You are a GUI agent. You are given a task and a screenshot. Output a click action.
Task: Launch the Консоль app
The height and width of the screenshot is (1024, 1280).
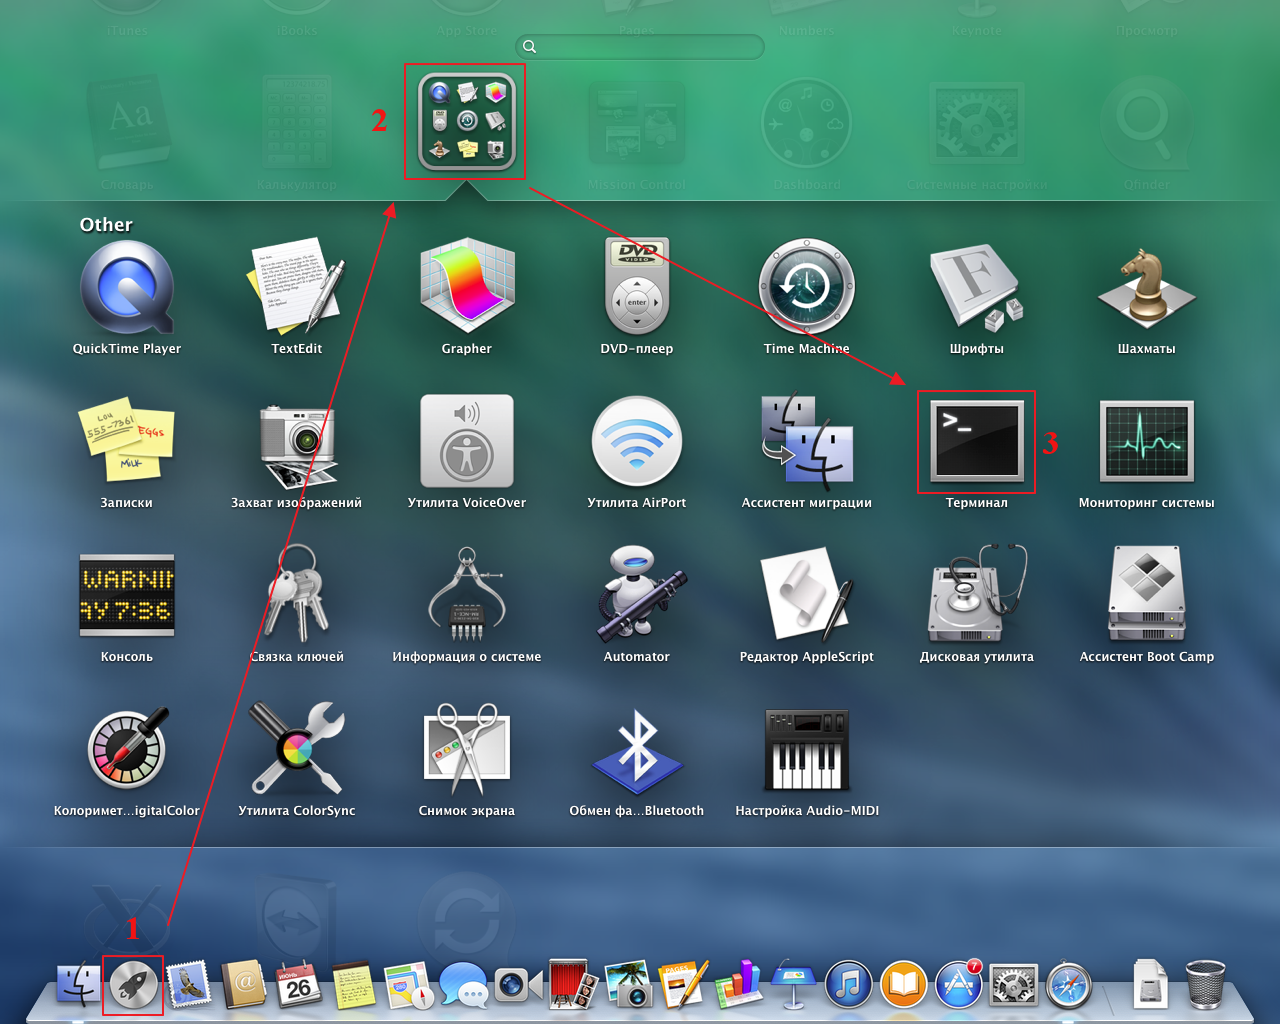pos(127,596)
